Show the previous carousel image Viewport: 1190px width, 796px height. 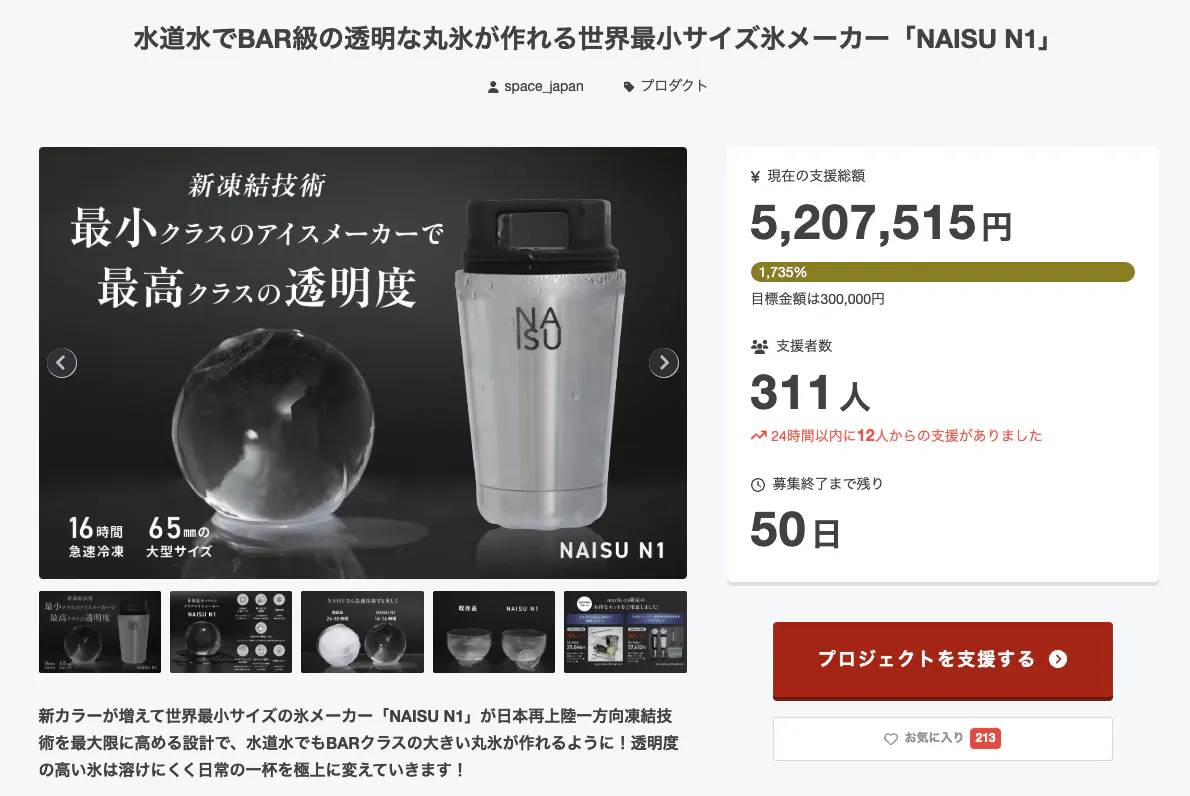[x=61, y=363]
